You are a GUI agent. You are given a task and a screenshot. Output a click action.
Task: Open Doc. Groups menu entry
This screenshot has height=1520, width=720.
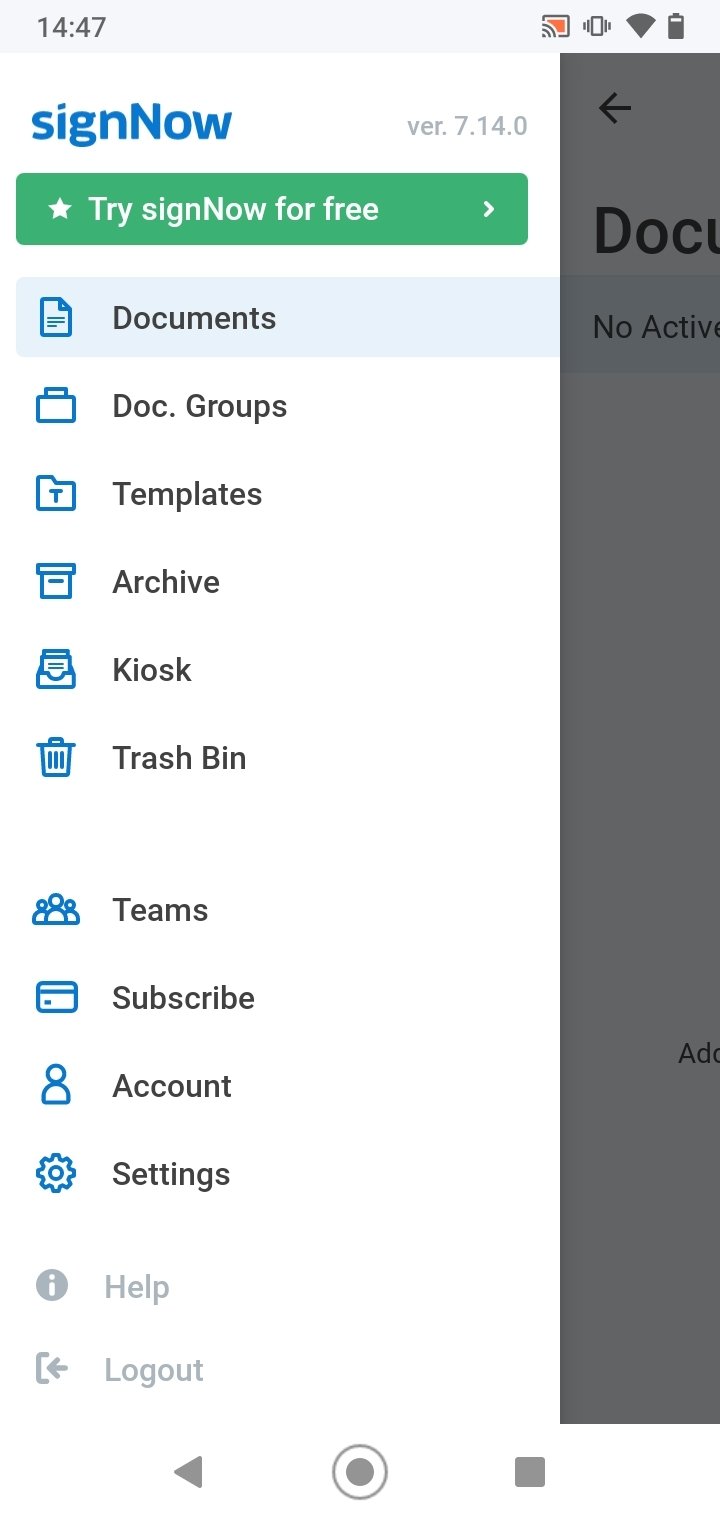pyautogui.click(x=288, y=406)
